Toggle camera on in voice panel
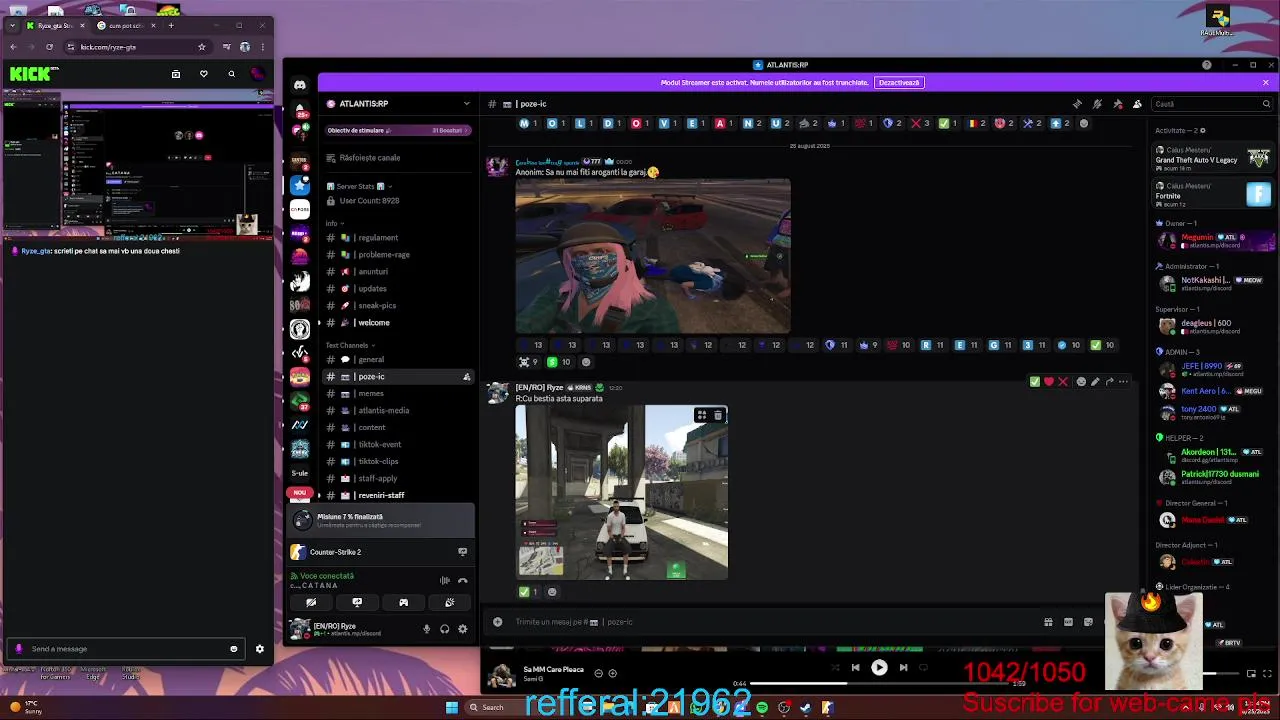This screenshot has width=1280, height=720. [x=311, y=602]
